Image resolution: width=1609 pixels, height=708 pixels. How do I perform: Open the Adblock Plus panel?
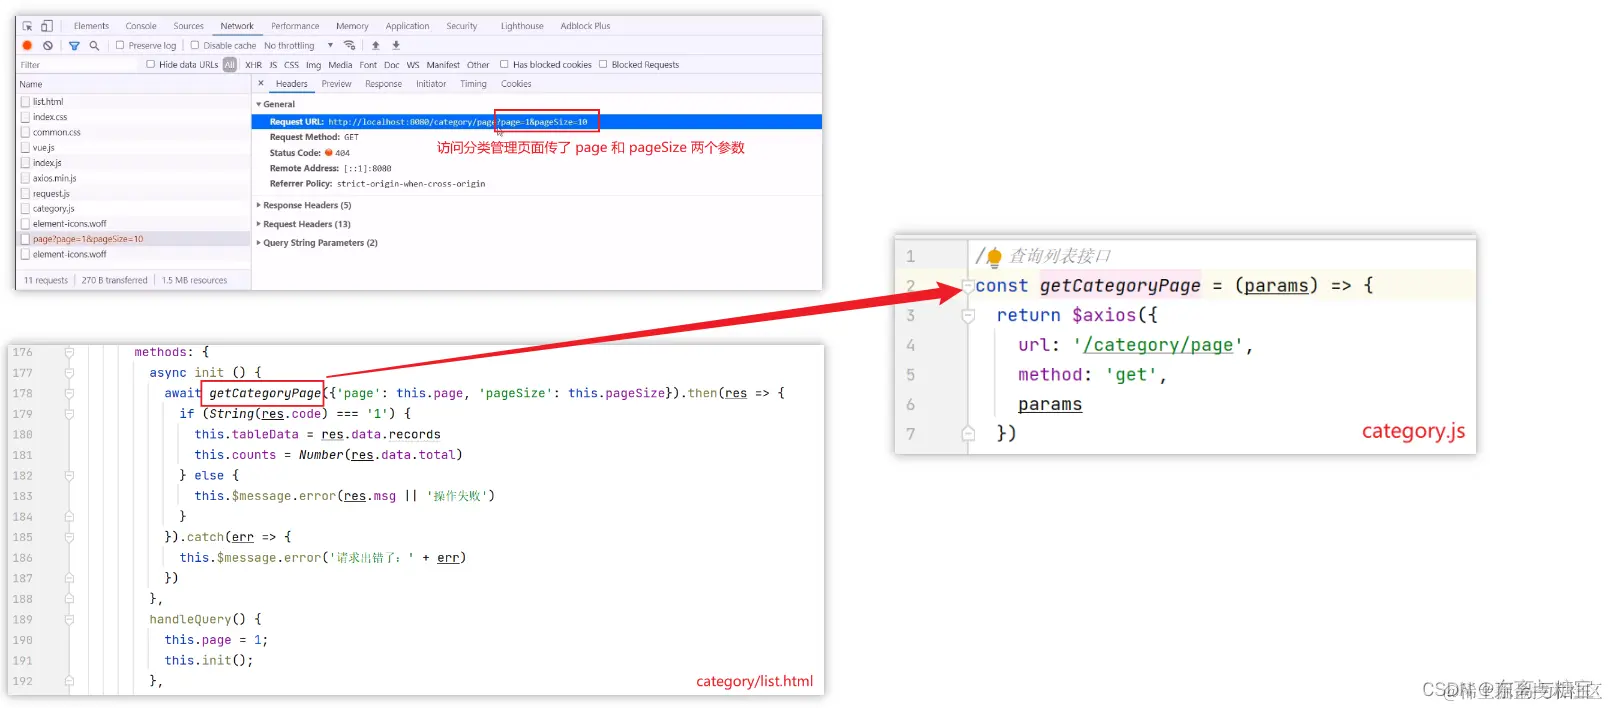585,26
